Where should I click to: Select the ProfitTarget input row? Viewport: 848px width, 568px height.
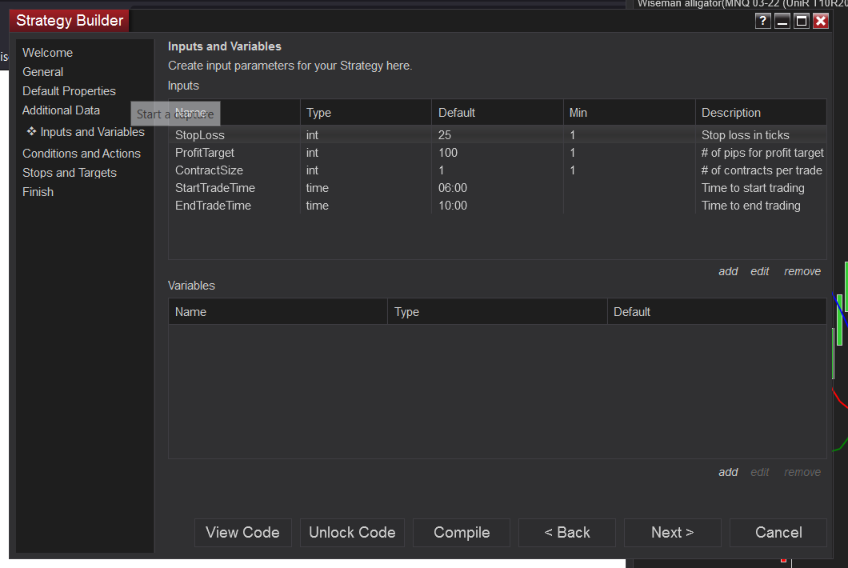(203, 153)
